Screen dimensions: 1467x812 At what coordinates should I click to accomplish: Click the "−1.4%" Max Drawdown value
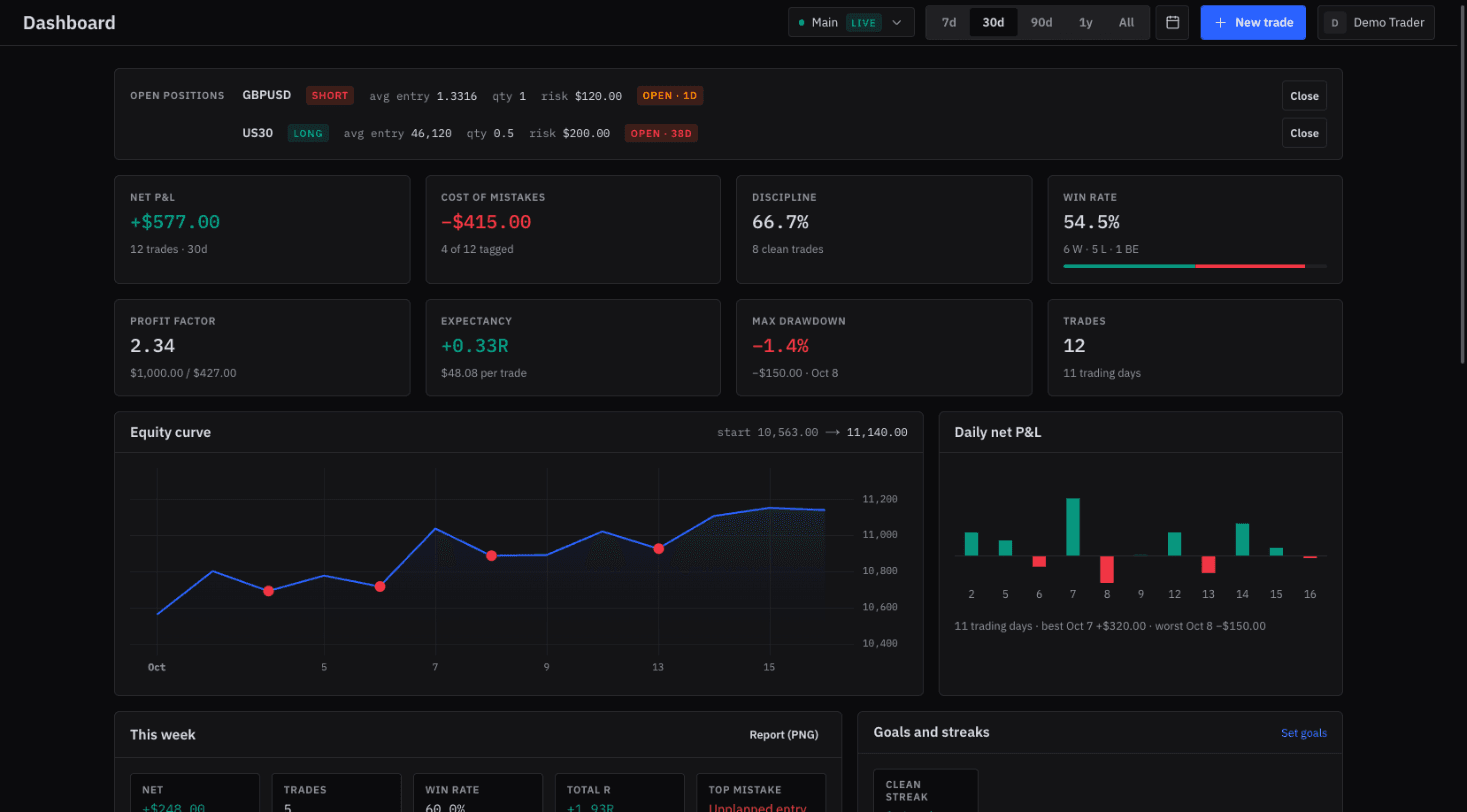(780, 346)
